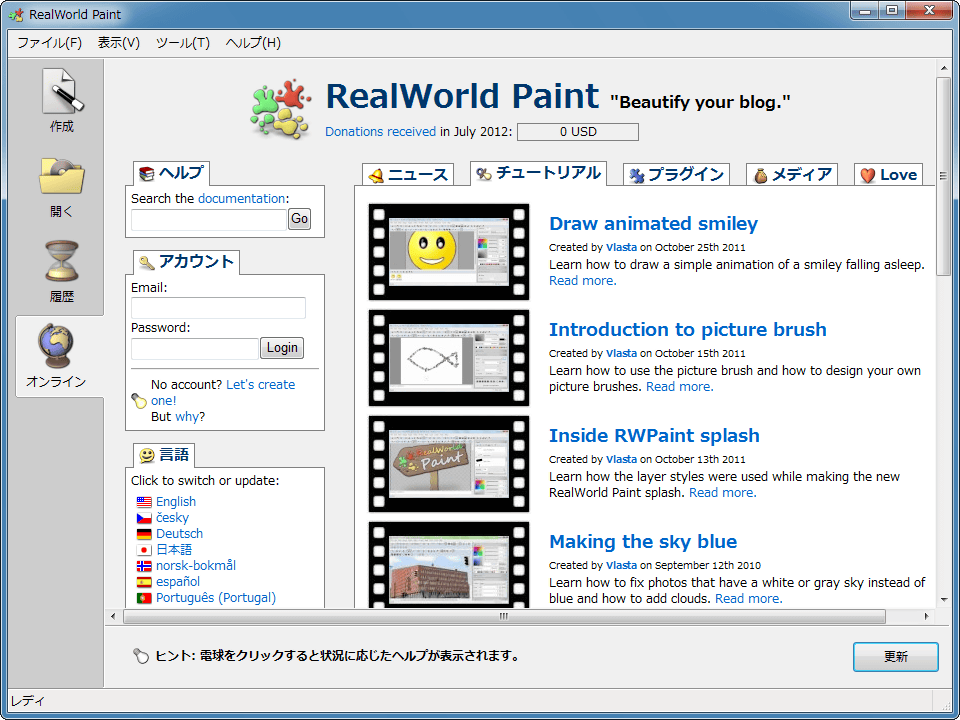Open the ヘルプ(H) menu

point(253,43)
